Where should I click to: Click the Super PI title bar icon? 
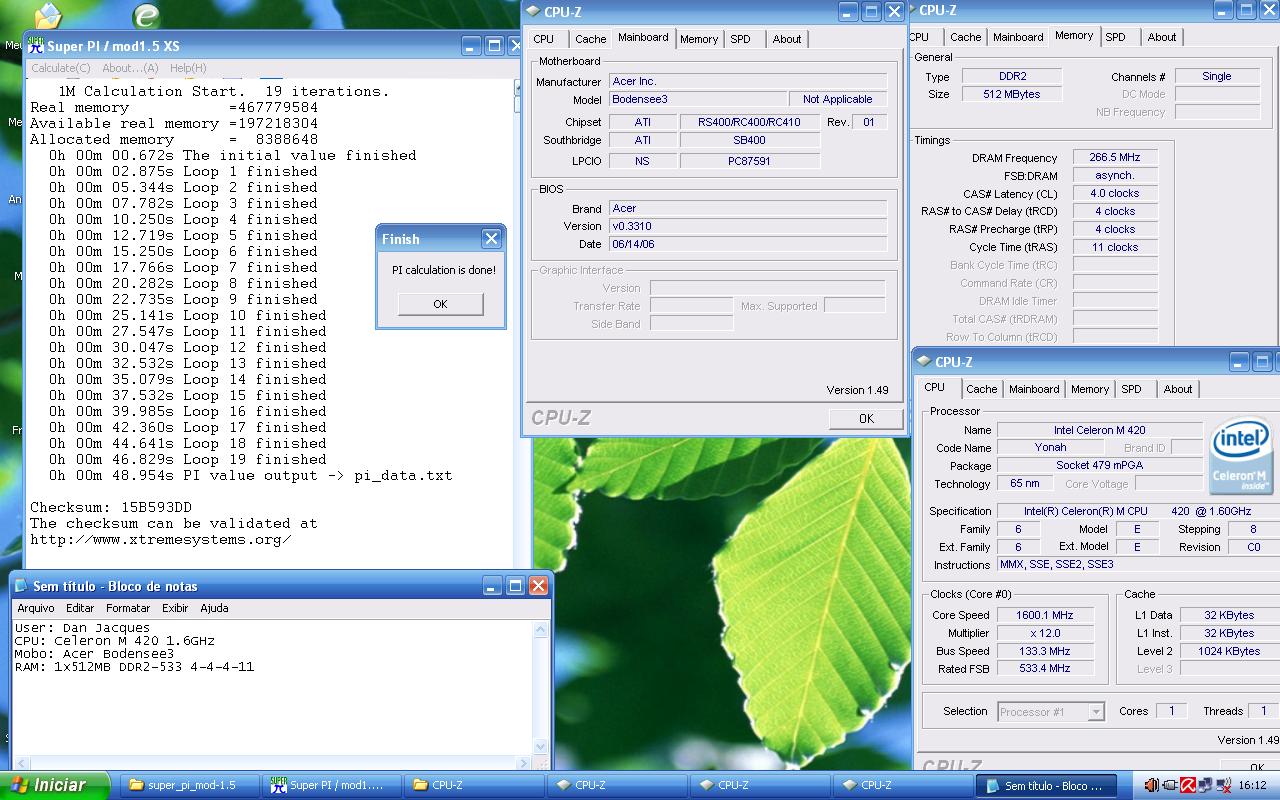click(35, 46)
